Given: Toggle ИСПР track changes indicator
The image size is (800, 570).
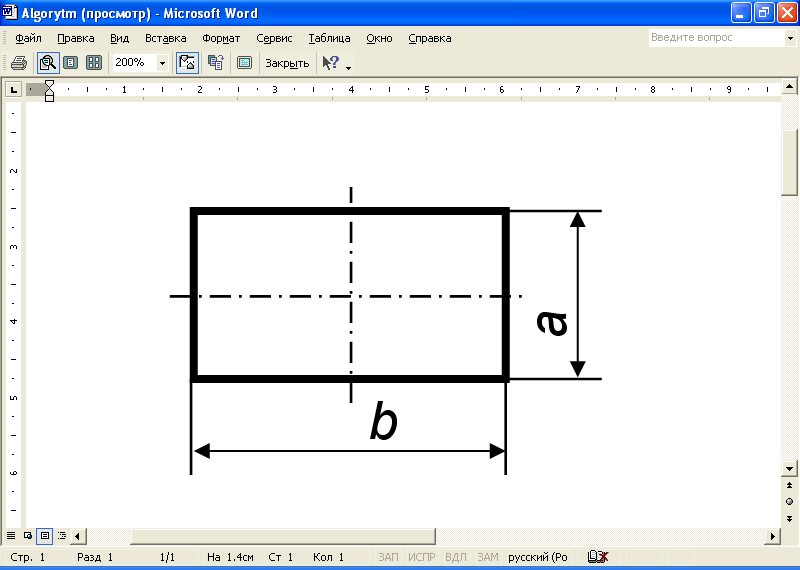Looking at the screenshot, I should pyautogui.click(x=421, y=557).
